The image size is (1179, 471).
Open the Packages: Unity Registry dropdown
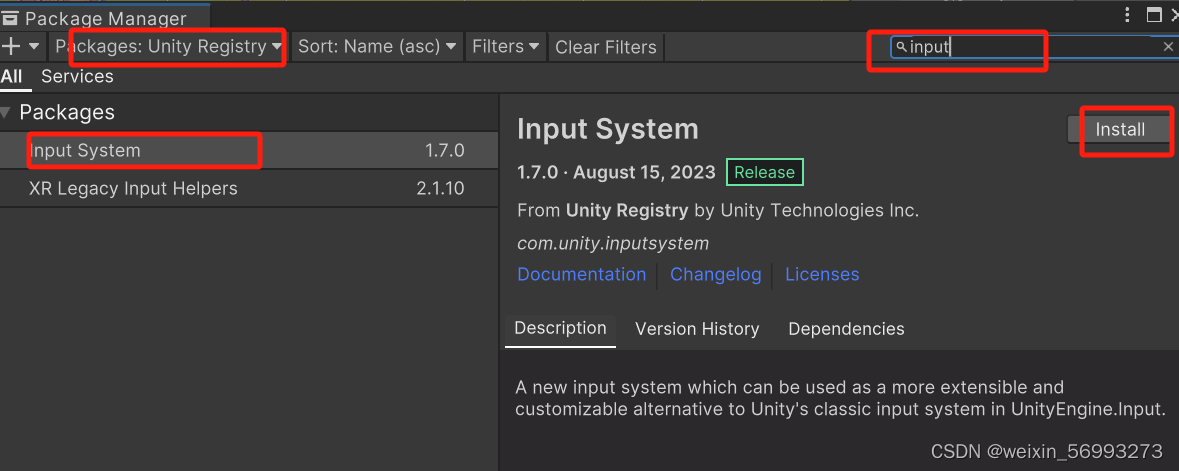tap(168, 47)
